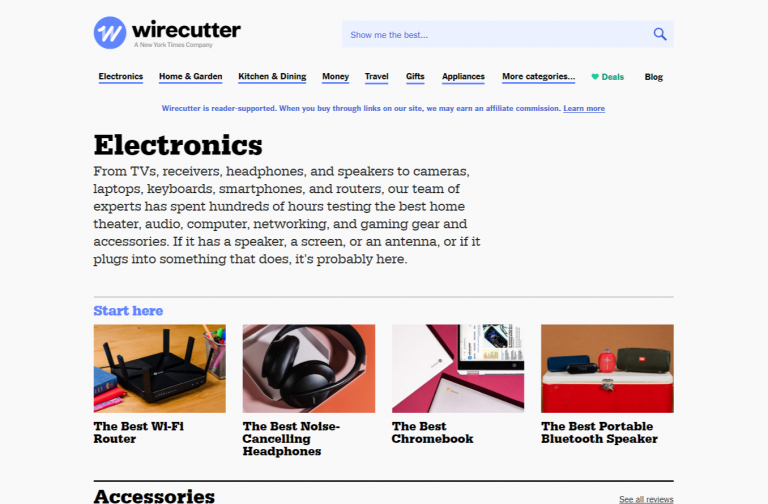Image resolution: width=768 pixels, height=504 pixels.
Task: Open the Gifts category
Action: click(x=415, y=76)
